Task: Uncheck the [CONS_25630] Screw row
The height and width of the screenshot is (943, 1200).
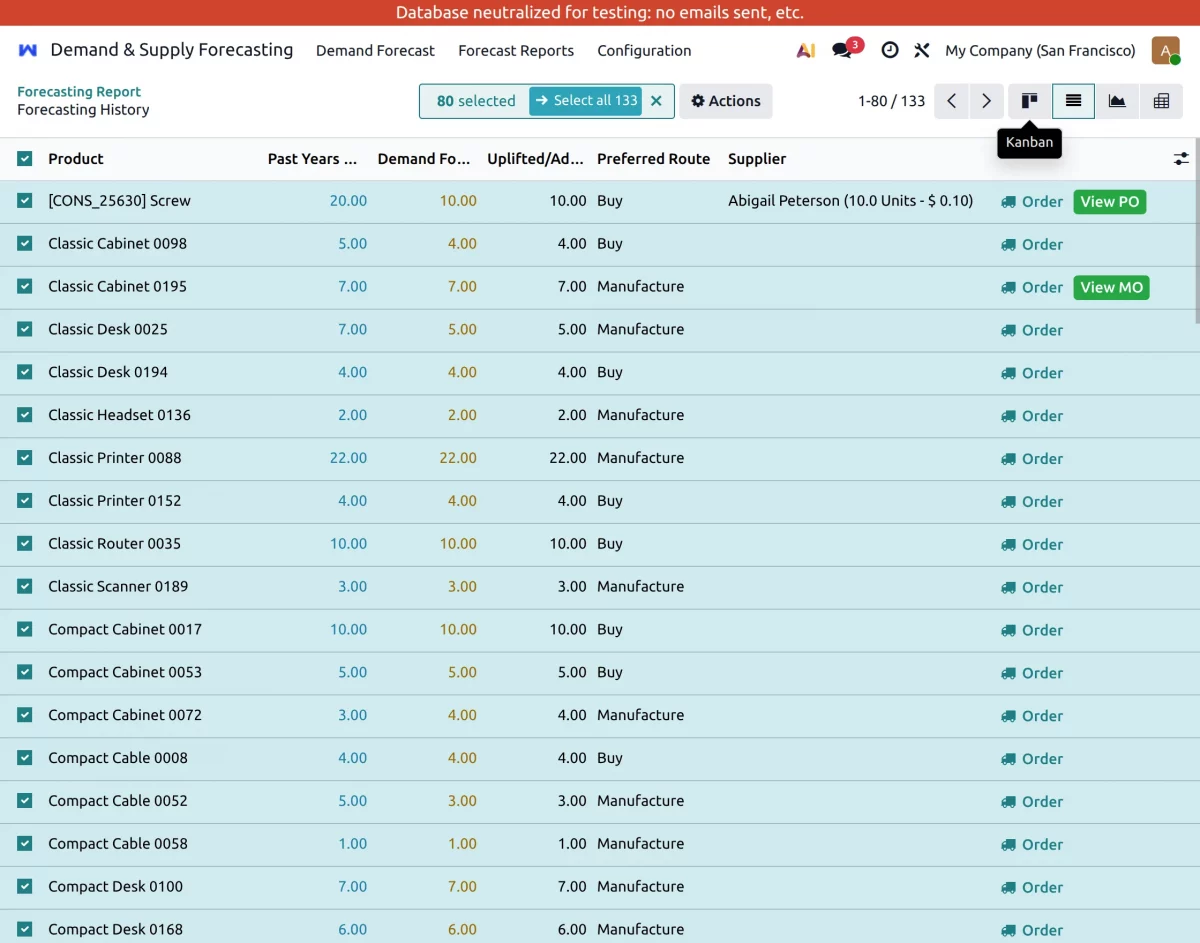Action: coord(25,201)
